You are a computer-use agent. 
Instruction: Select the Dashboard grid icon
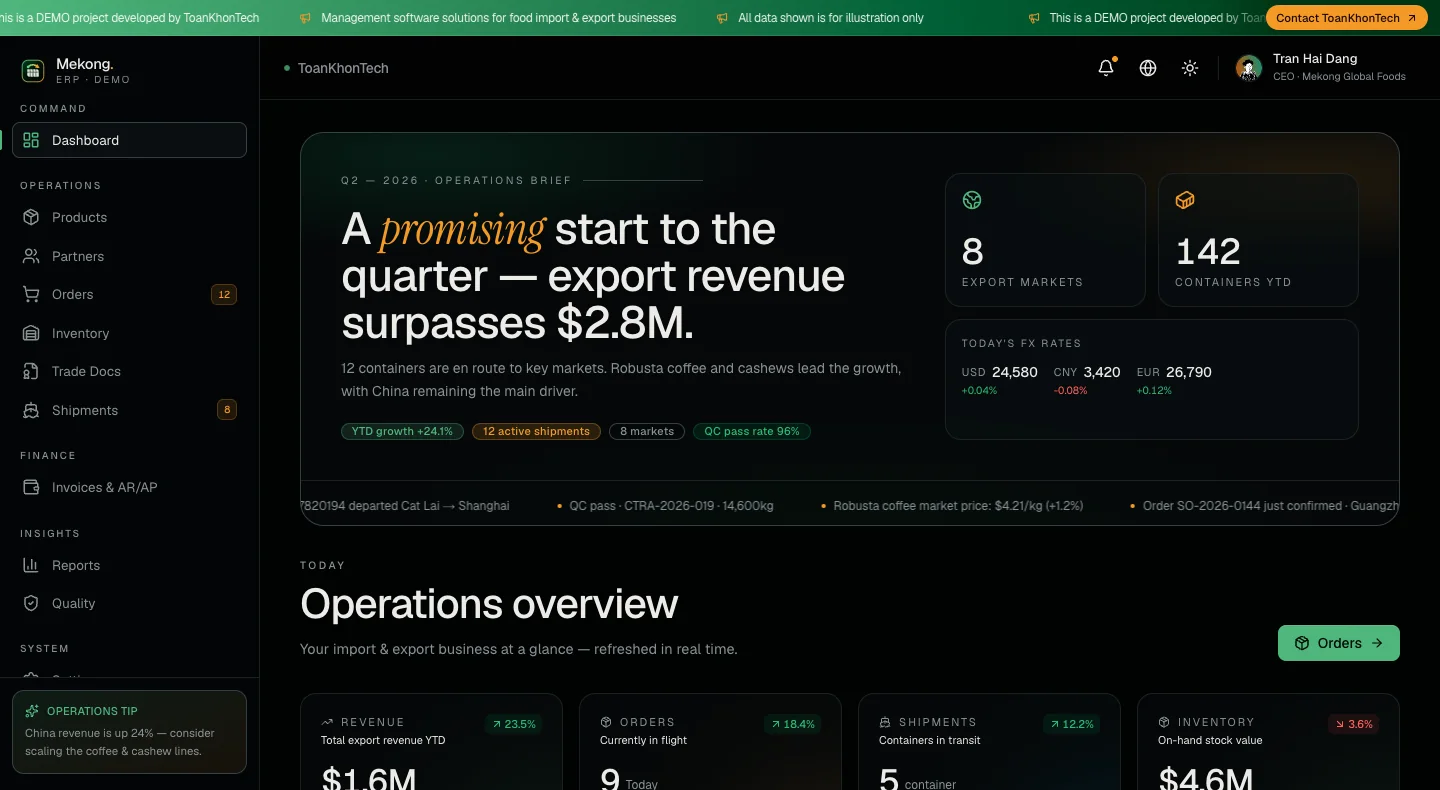pos(31,140)
